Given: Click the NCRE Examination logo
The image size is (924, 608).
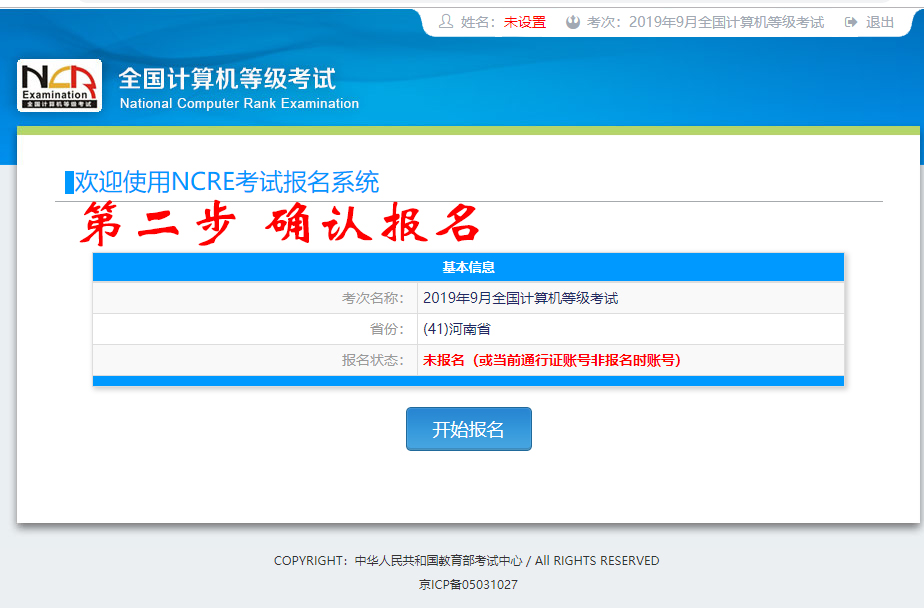Looking at the screenshot, I should pos(59,86).
